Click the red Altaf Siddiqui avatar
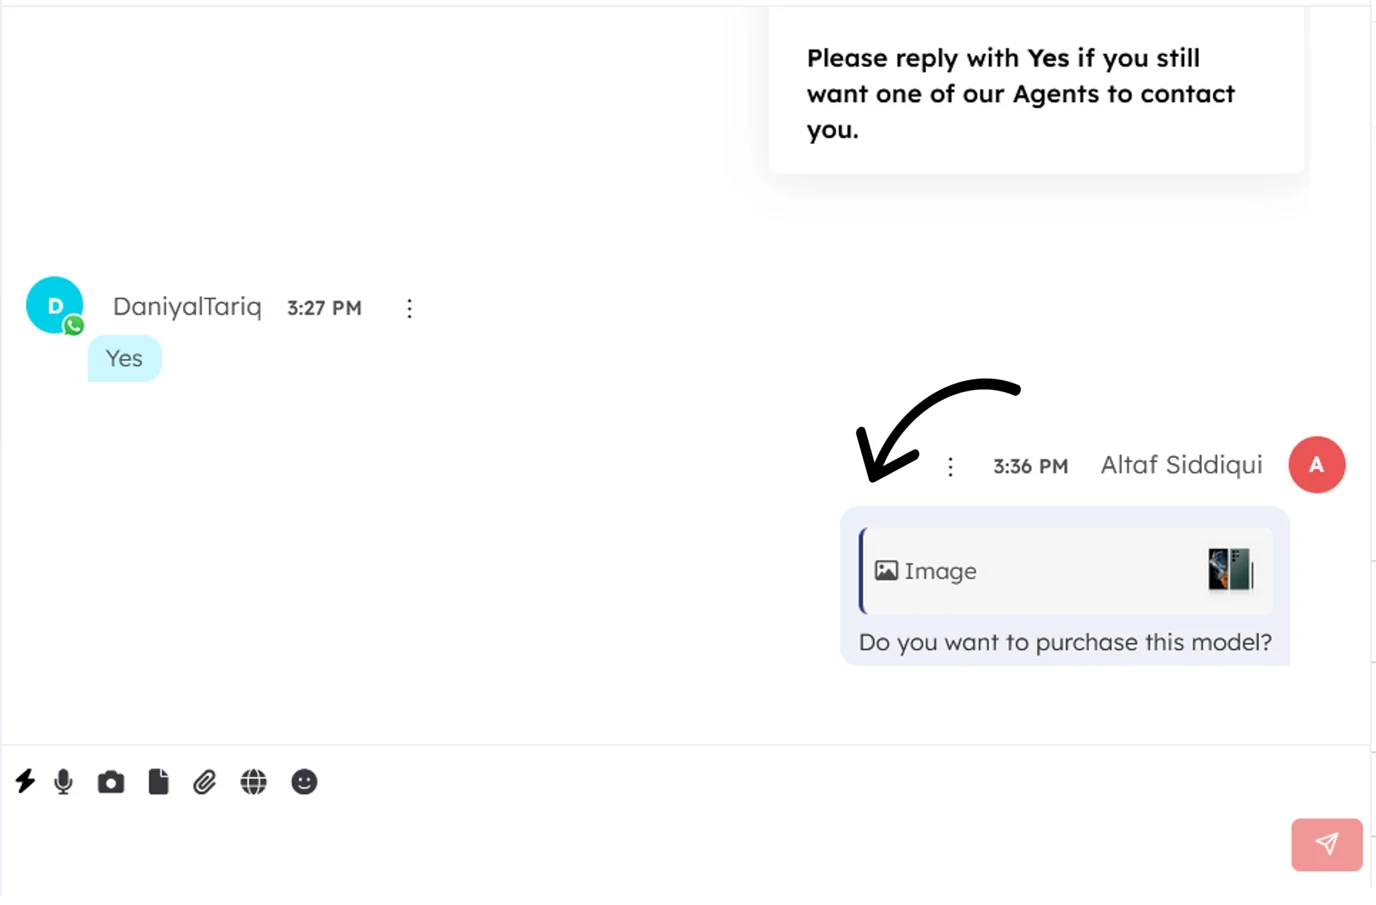 point(1316,465)
